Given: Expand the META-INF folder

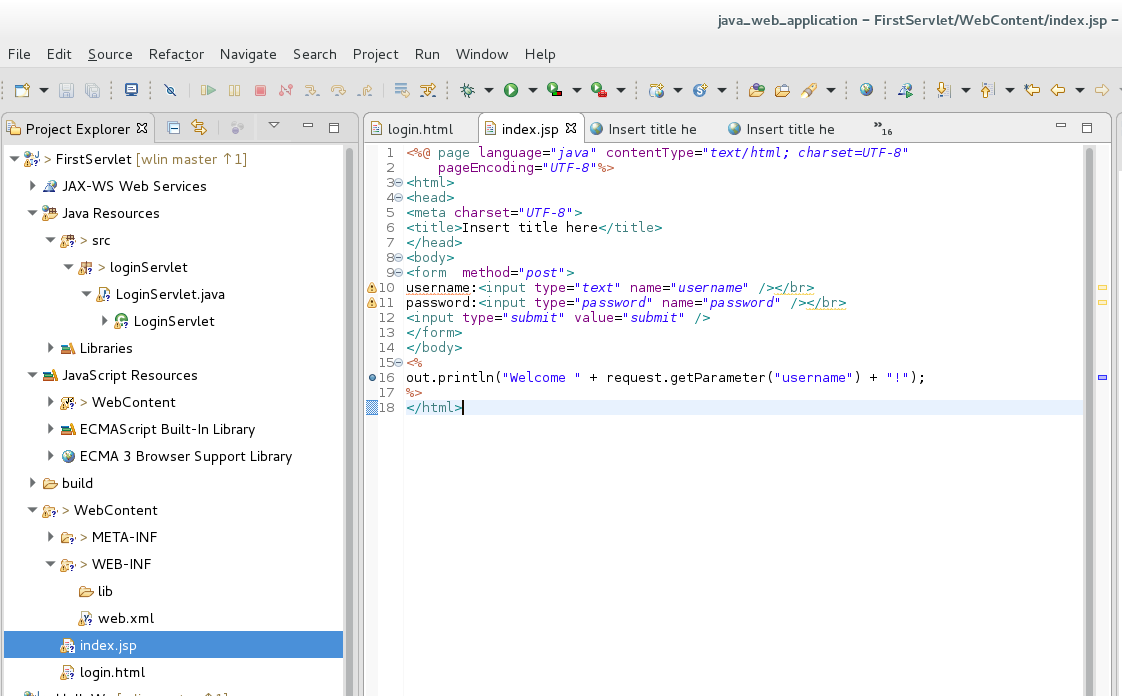Looking at the screenshot, I should [50, 537].
